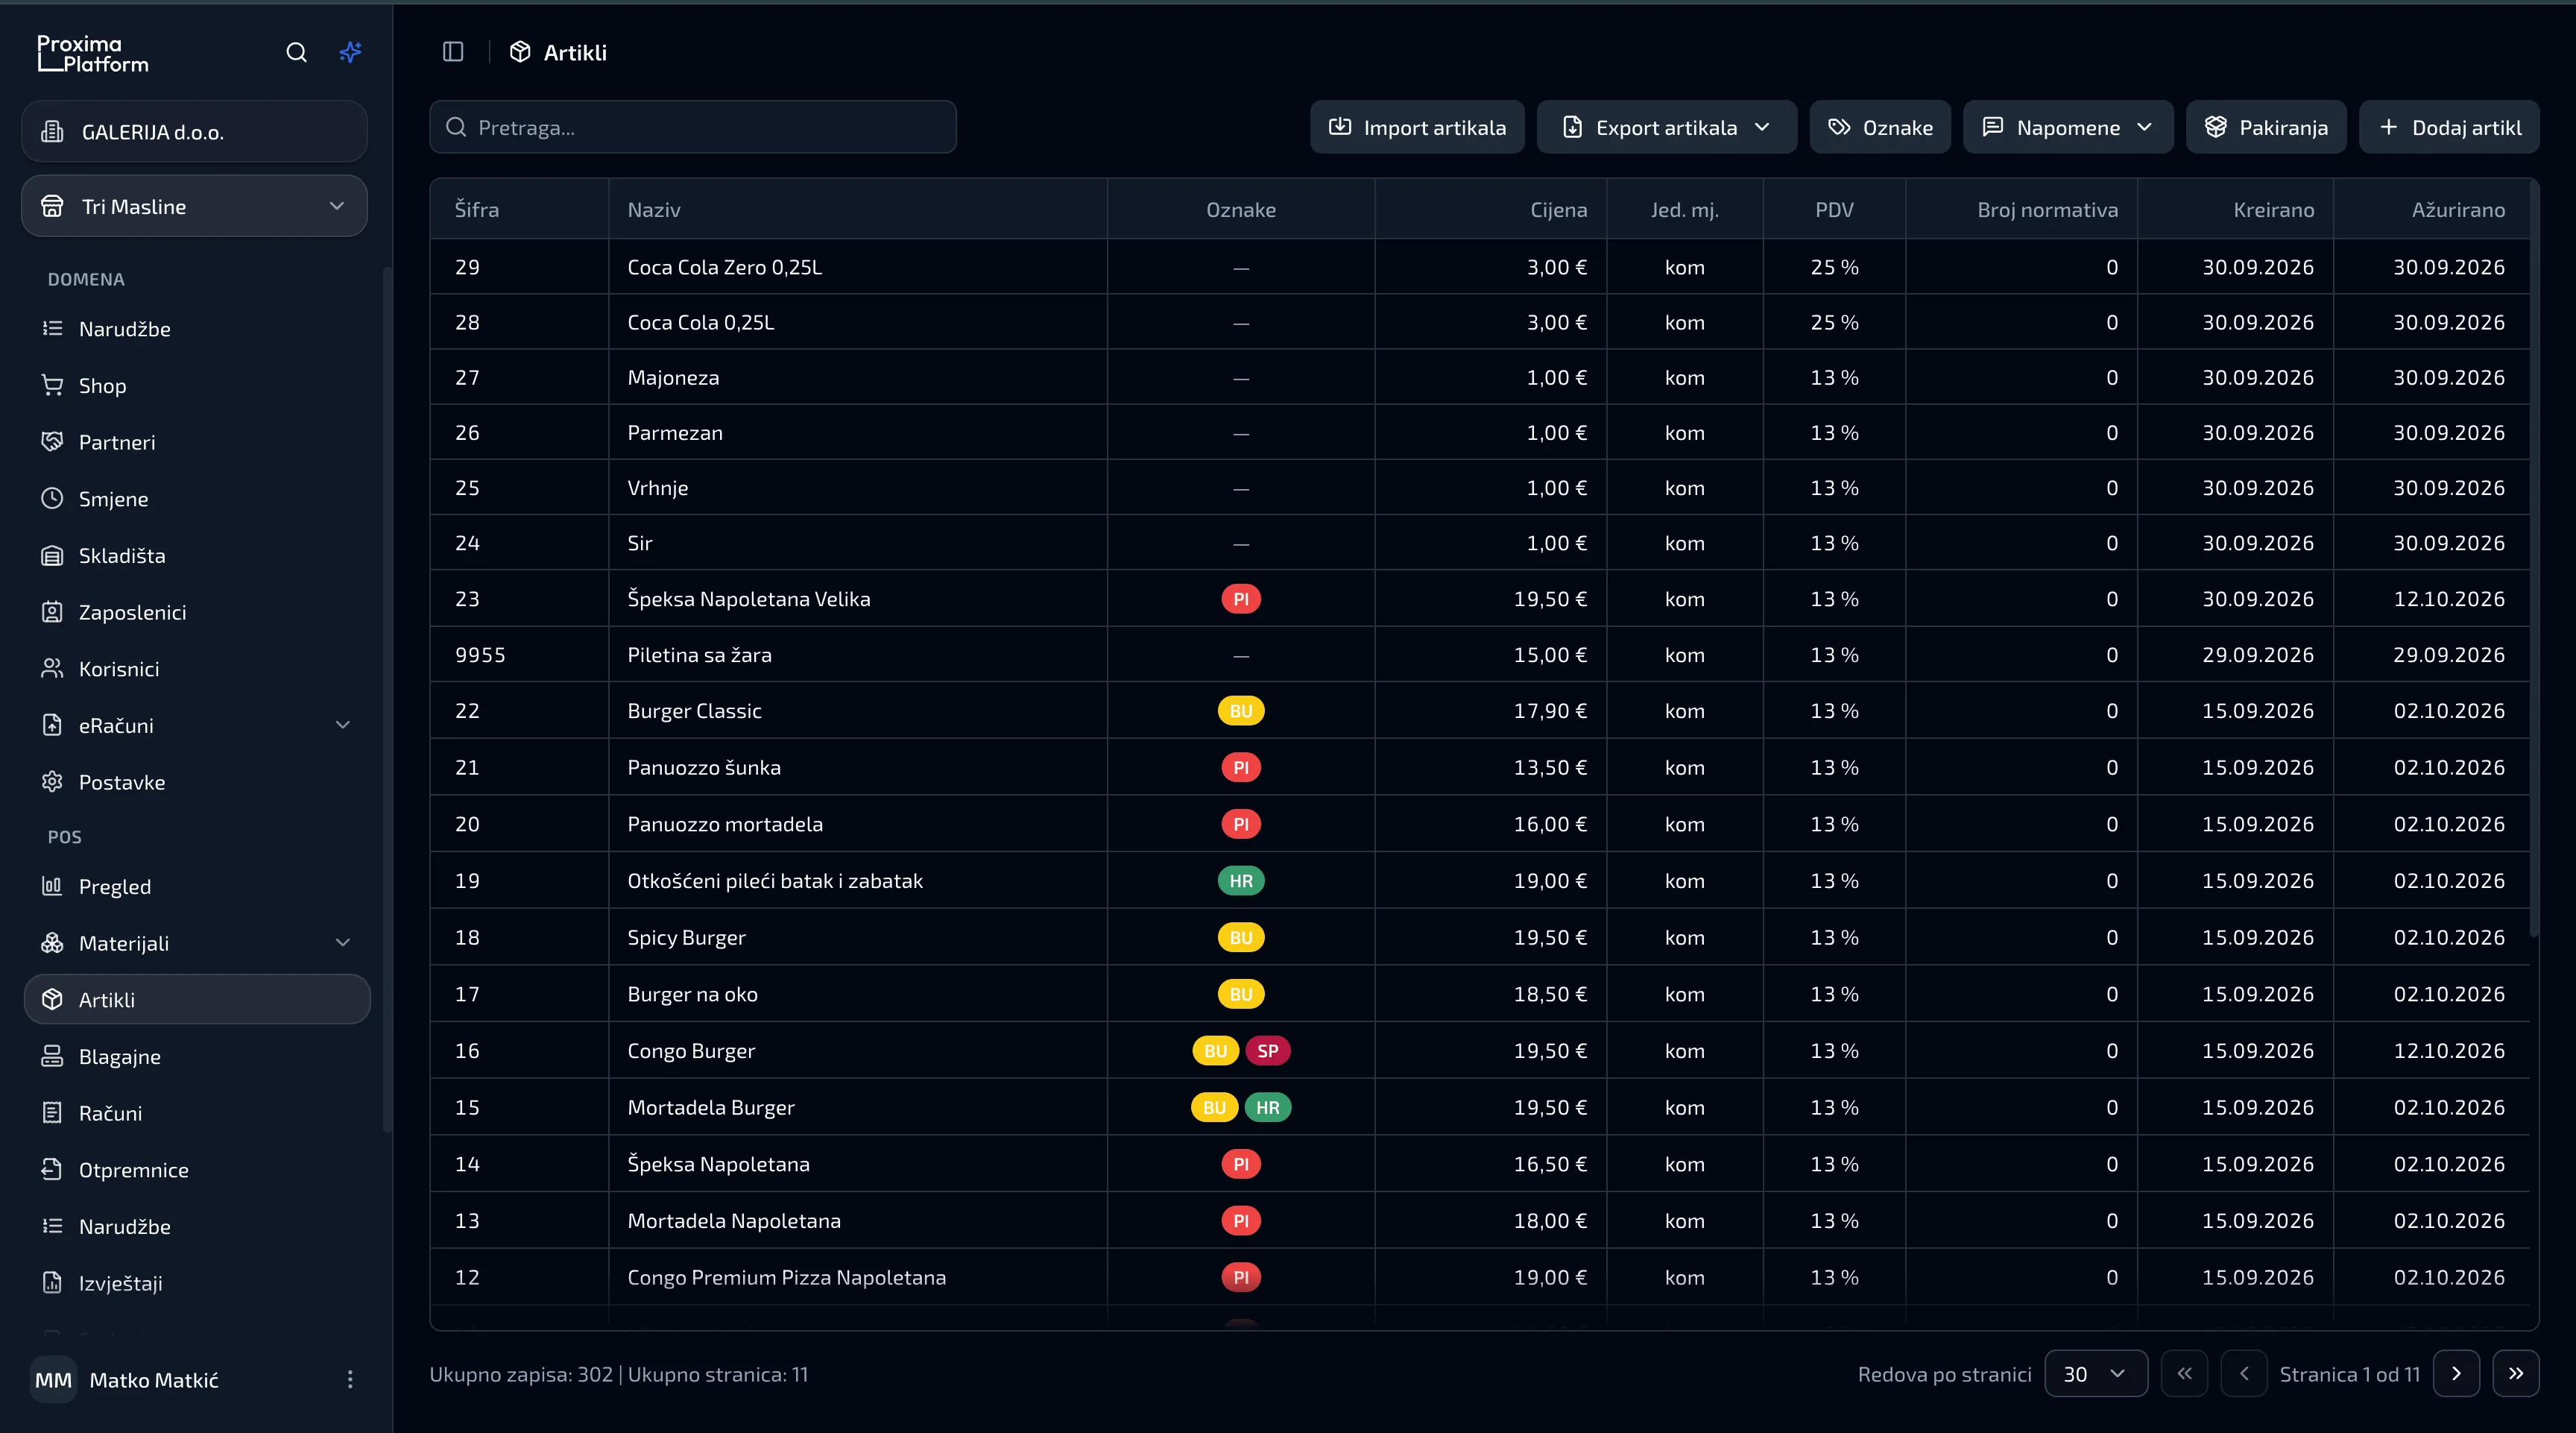Click the Import artikala button
2576x1433 pixels.
click(x=1417, y=127)
